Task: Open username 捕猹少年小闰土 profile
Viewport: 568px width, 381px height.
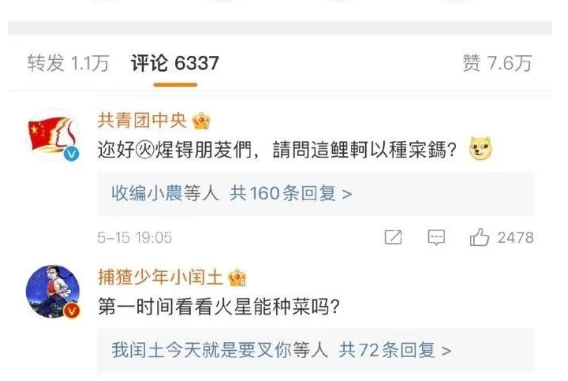Action: point(160,278)
